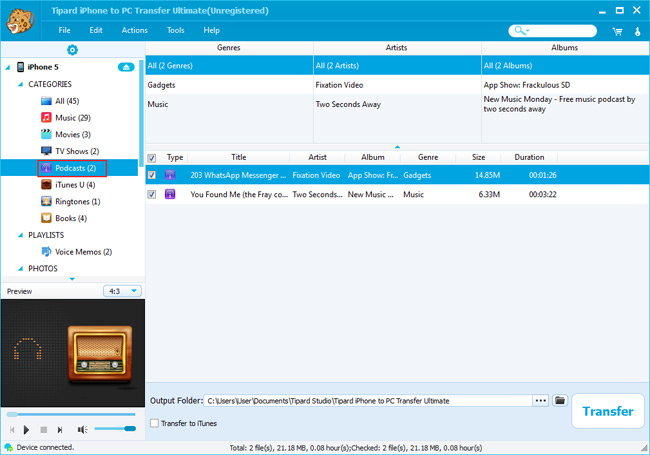Collapse the PHOTOS section
Image resolution: width=650 pixels, height=455 pixels.
coord(20,269)
